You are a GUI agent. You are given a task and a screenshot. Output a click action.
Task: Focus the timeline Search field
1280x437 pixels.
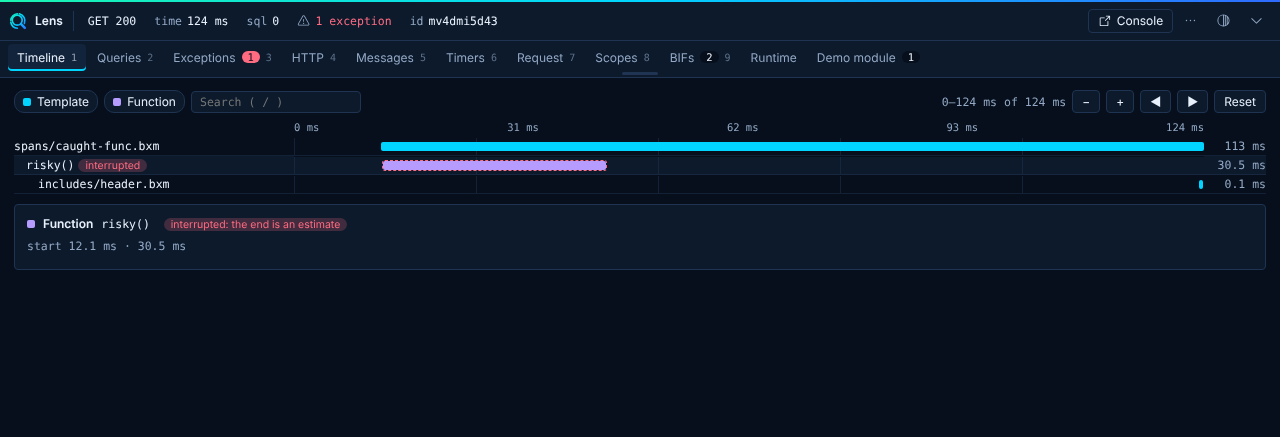[276, 102]
